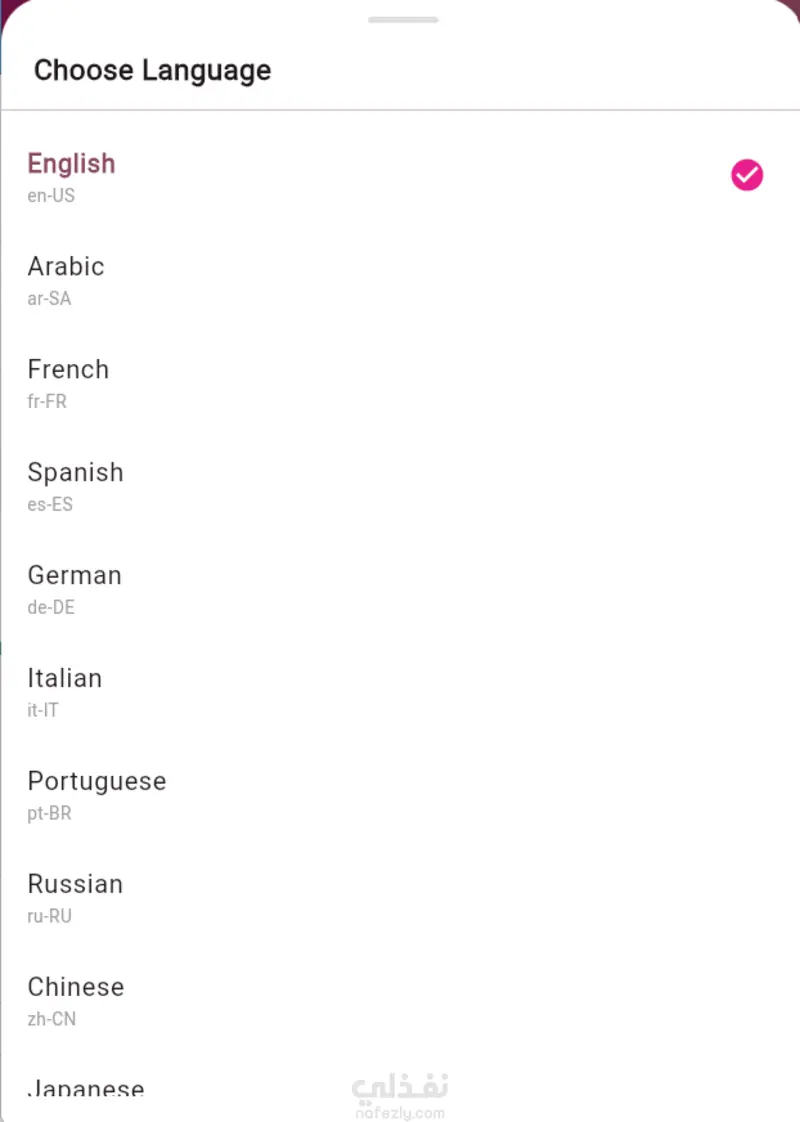Click the sheet drag handle at top
The height and width of the screenshot is (1122, 800).
(402, 20)
